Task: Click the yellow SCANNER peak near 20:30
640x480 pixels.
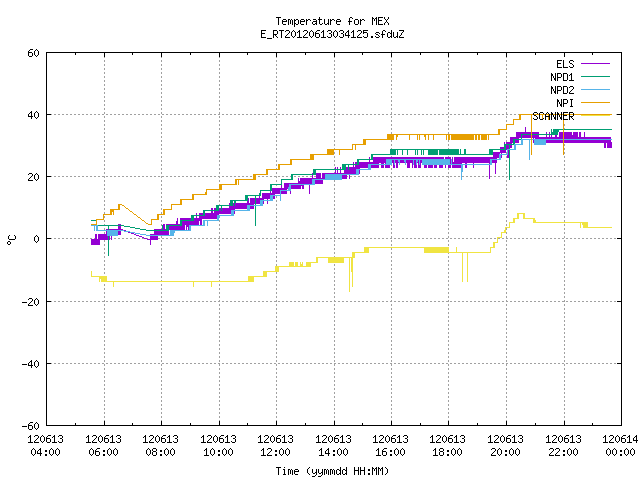Action: tap(521, 214)
